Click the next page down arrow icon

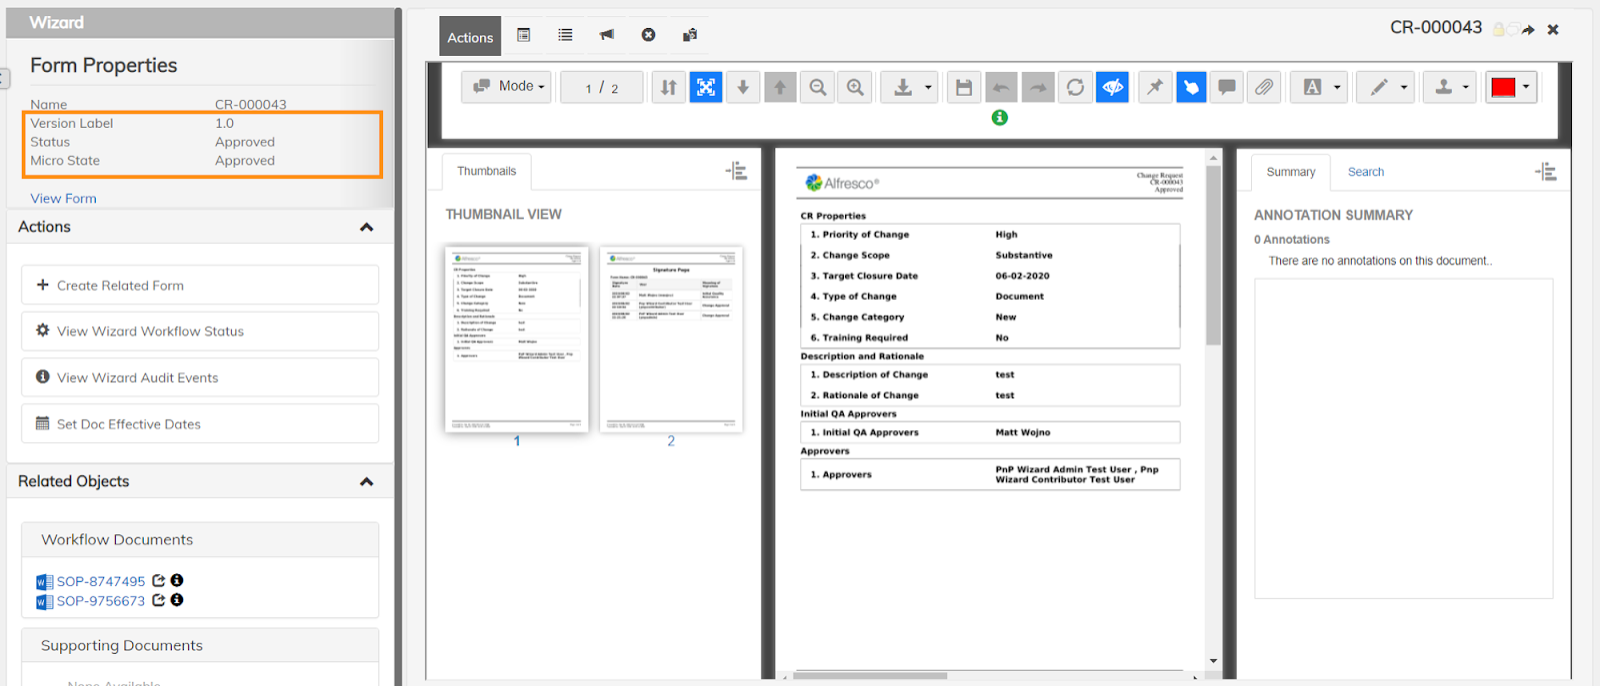coord(743,87)
